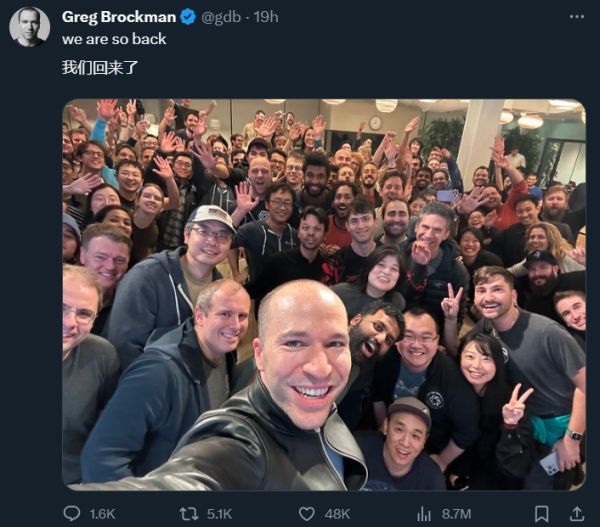Image resolution: width=600 pixels, height=527 pixels.
Task: Repost the tweet using the retweet arrows icon
Action: (189, 514)
